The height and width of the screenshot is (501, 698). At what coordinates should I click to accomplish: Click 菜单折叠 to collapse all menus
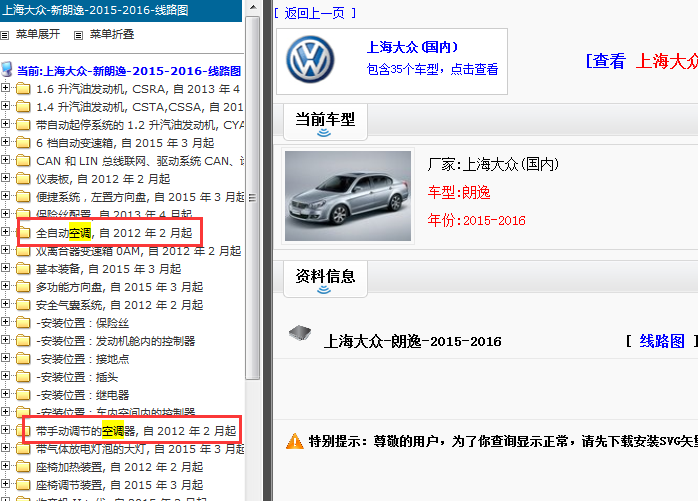tap(112, 35)
